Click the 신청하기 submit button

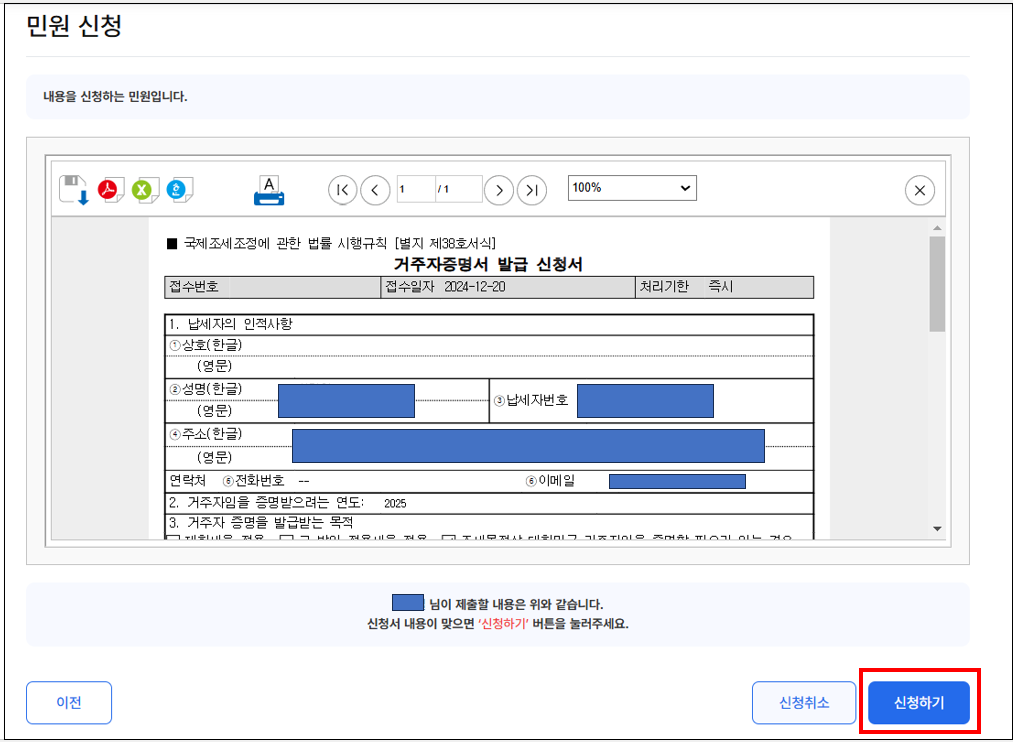(919, 703)
